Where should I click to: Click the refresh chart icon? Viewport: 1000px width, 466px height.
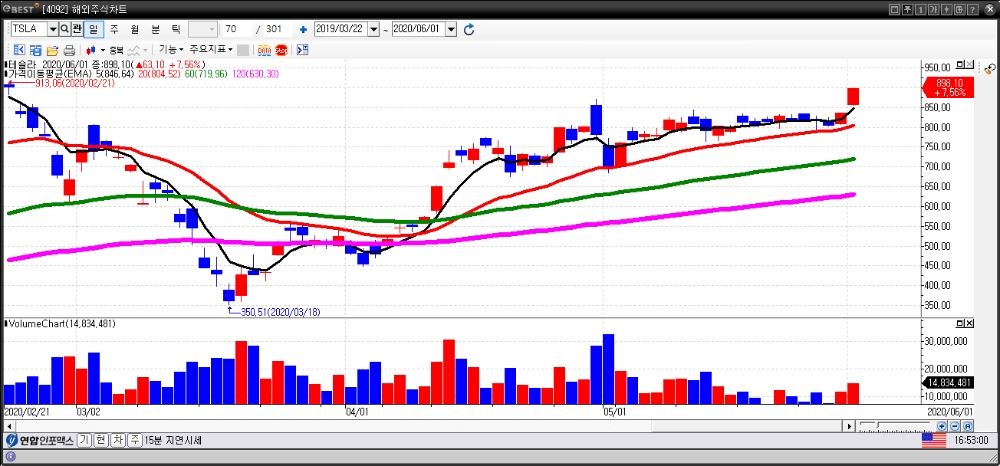pos(469,30)
